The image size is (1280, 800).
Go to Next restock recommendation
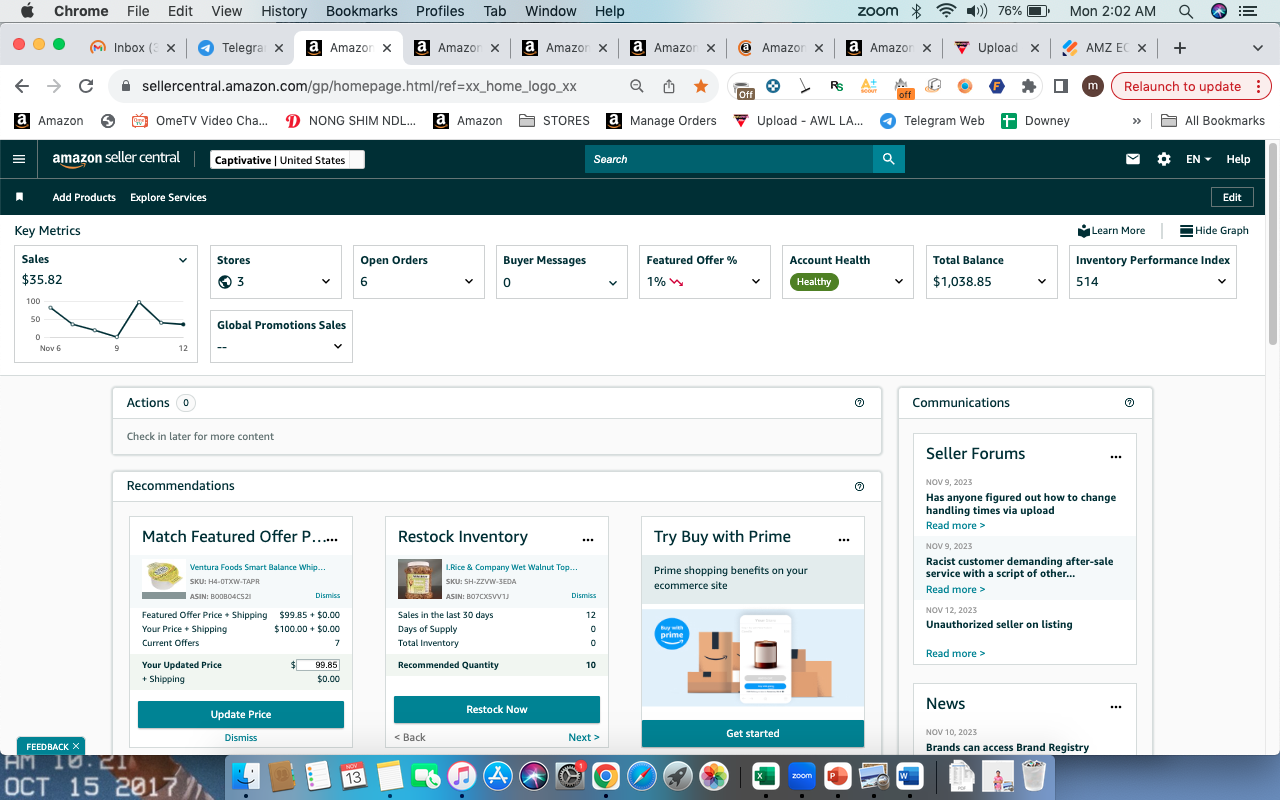[584, 737]
